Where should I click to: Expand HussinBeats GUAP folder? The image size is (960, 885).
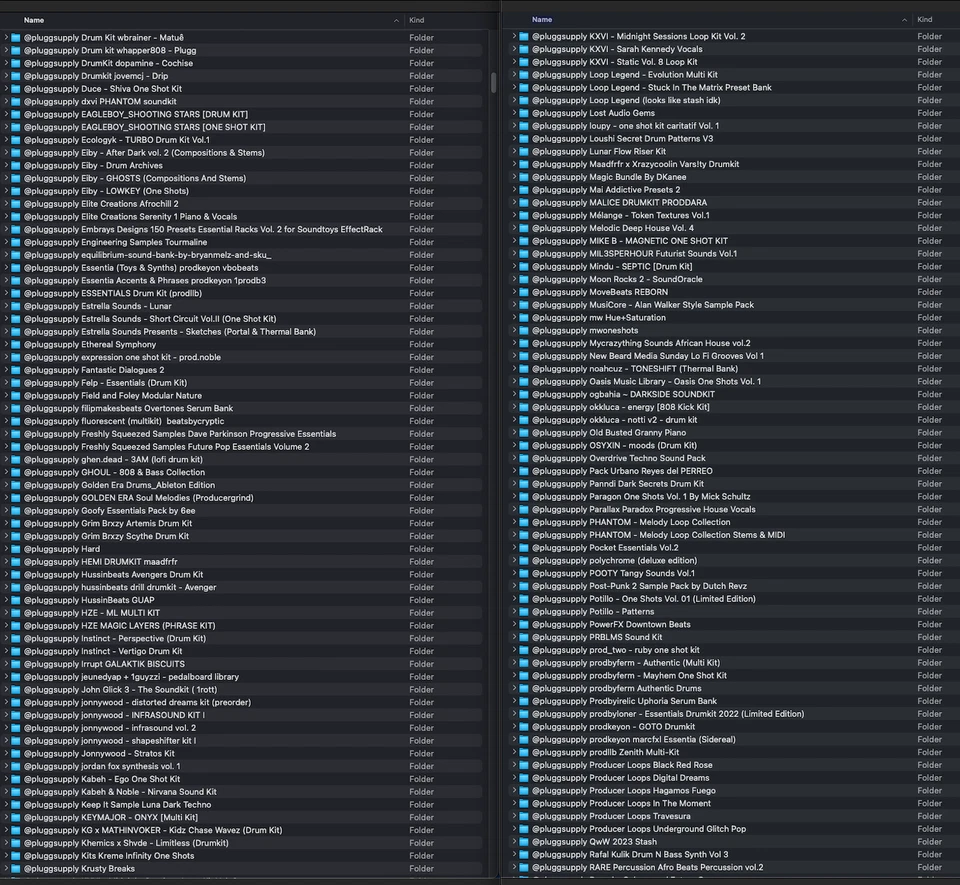tap(6, 600)
